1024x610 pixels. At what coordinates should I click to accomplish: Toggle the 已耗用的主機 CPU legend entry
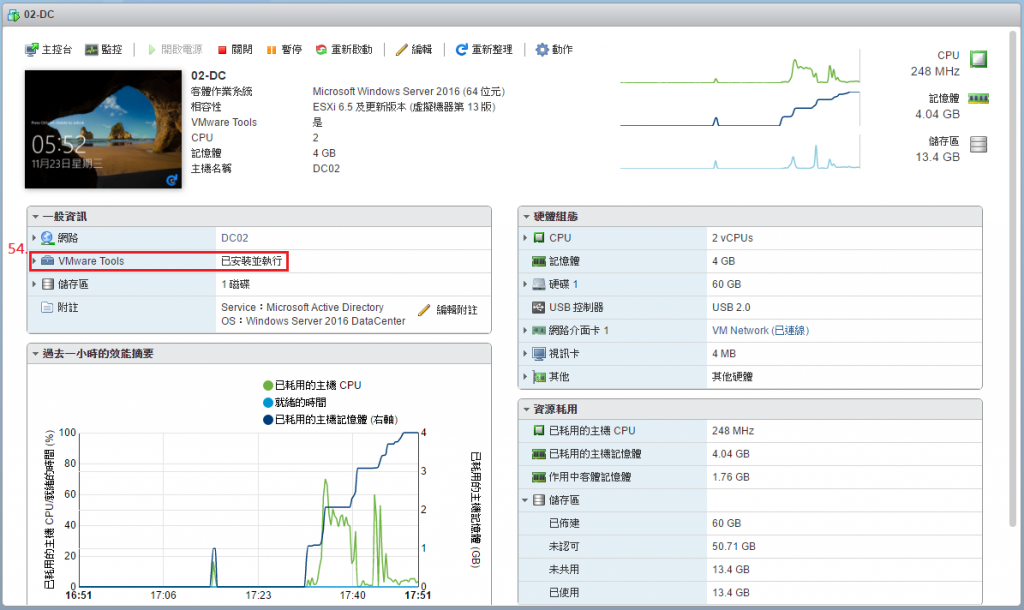pos(312,385)
